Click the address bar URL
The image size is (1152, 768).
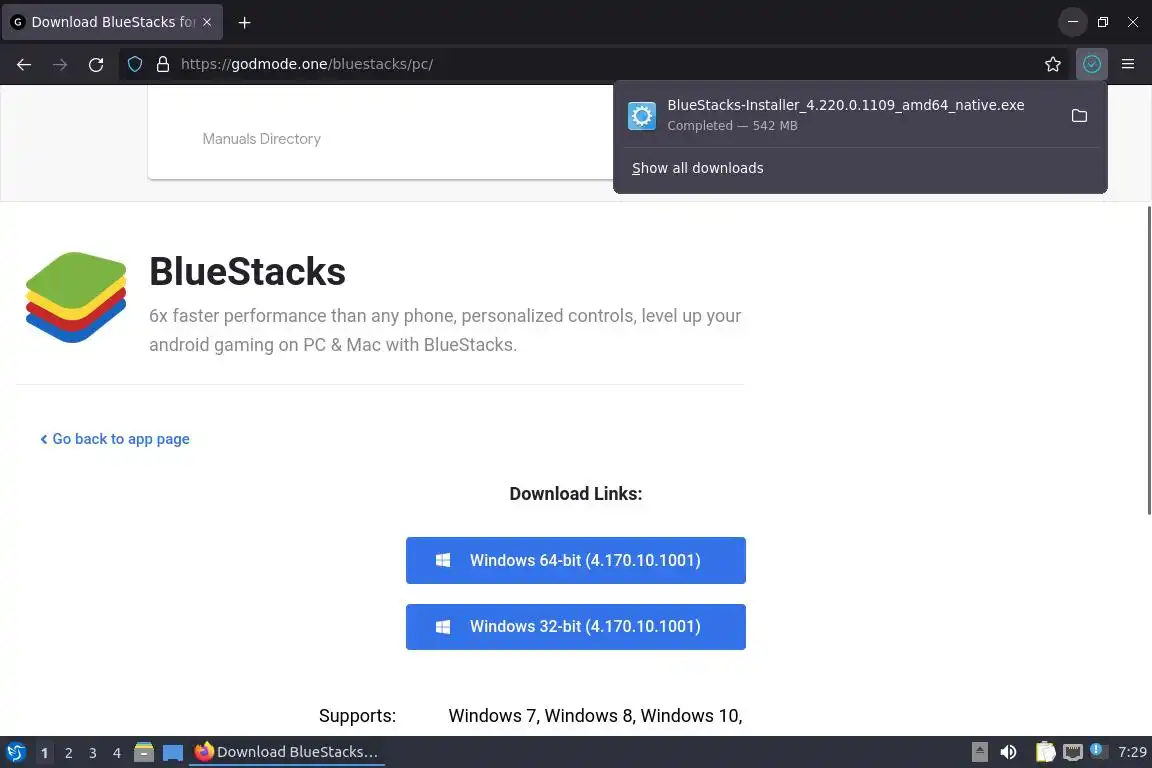(307, 65)
